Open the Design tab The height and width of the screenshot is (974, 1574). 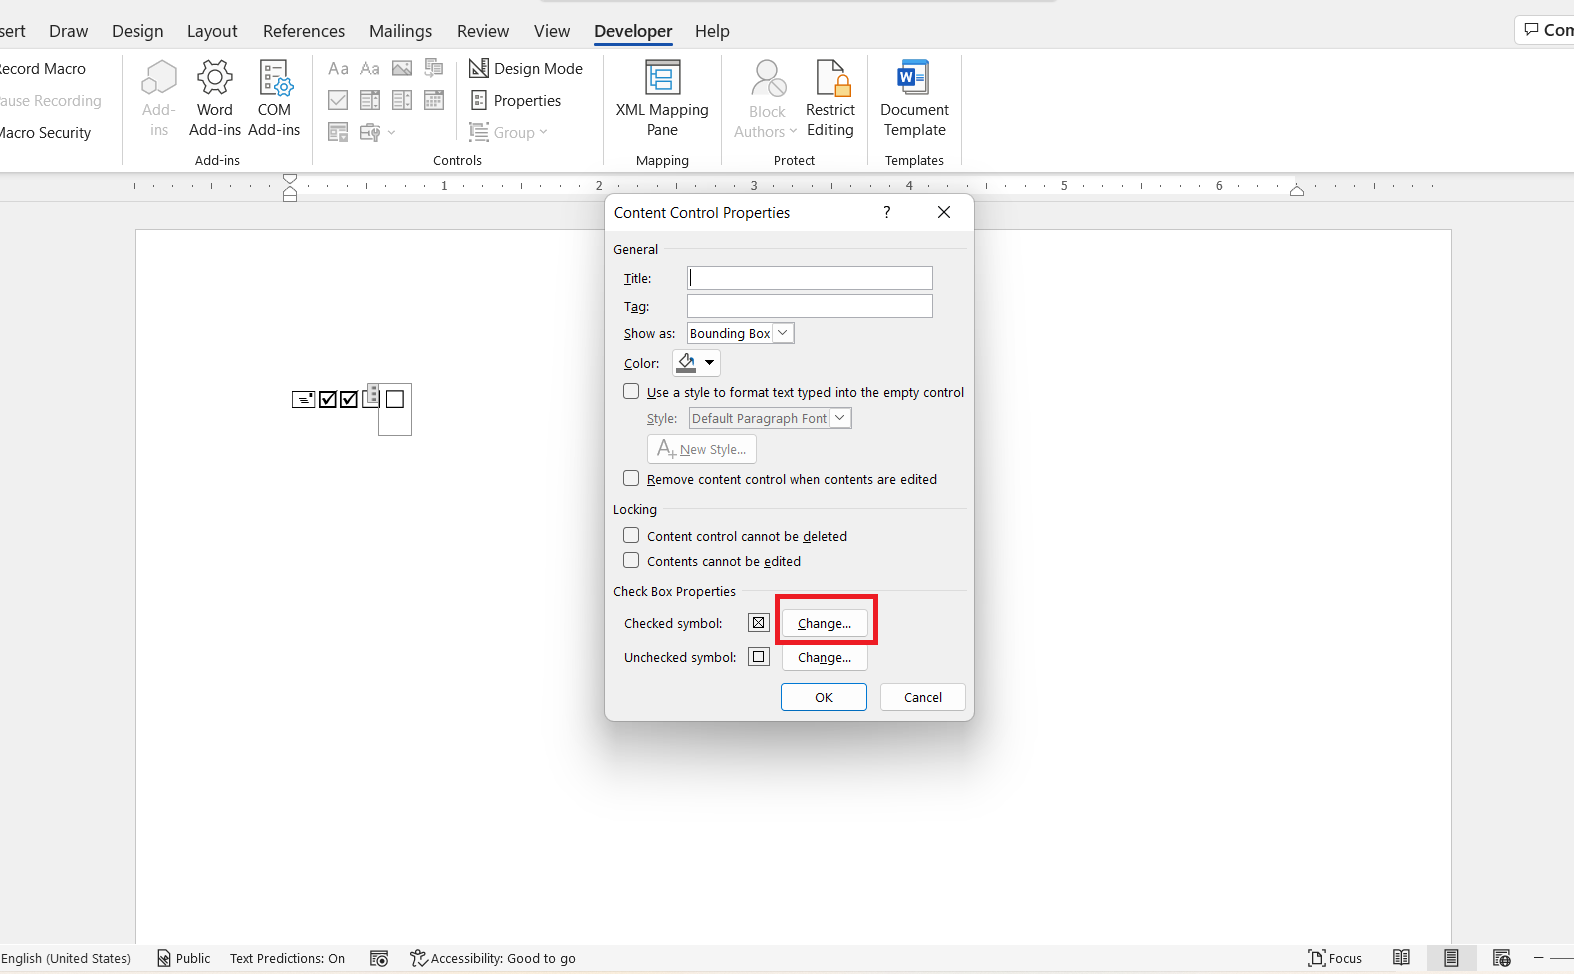click(x=138, y=31)
